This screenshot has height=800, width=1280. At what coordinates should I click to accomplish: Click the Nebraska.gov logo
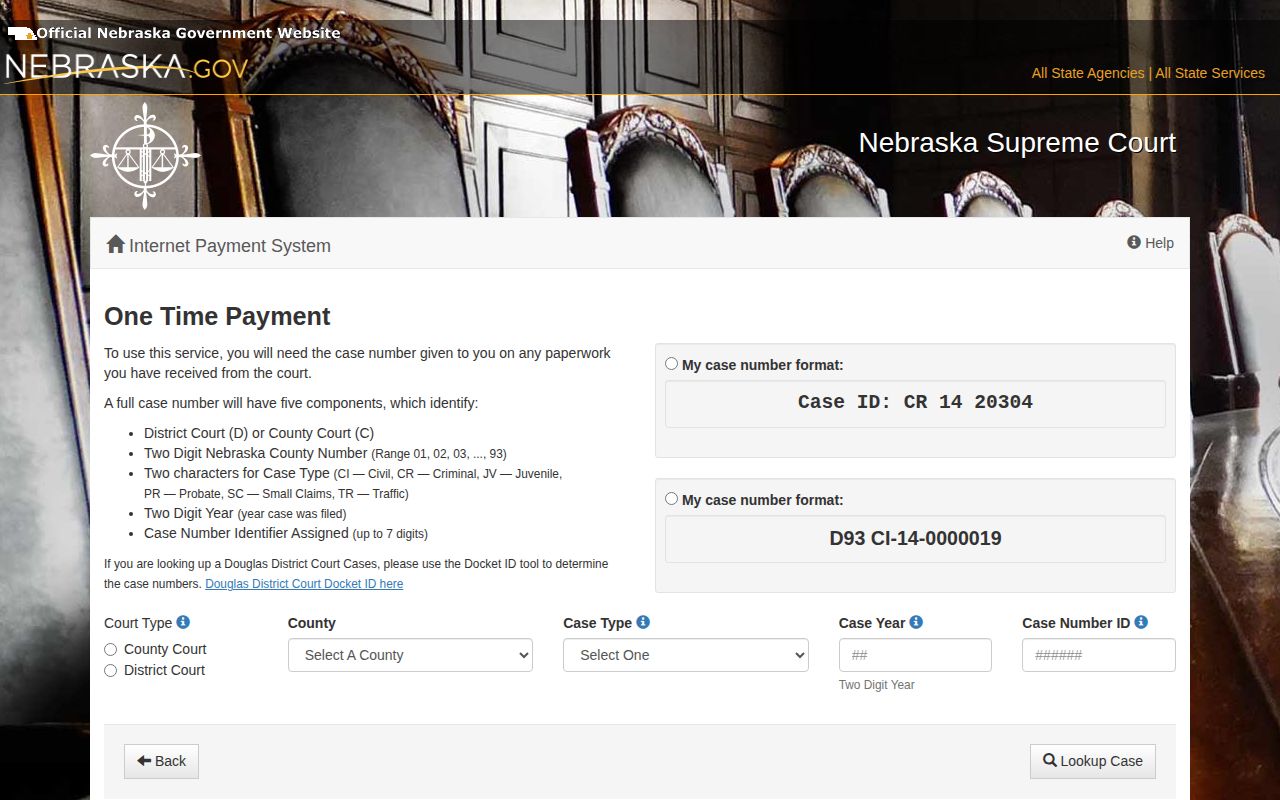tap(125, 67)
